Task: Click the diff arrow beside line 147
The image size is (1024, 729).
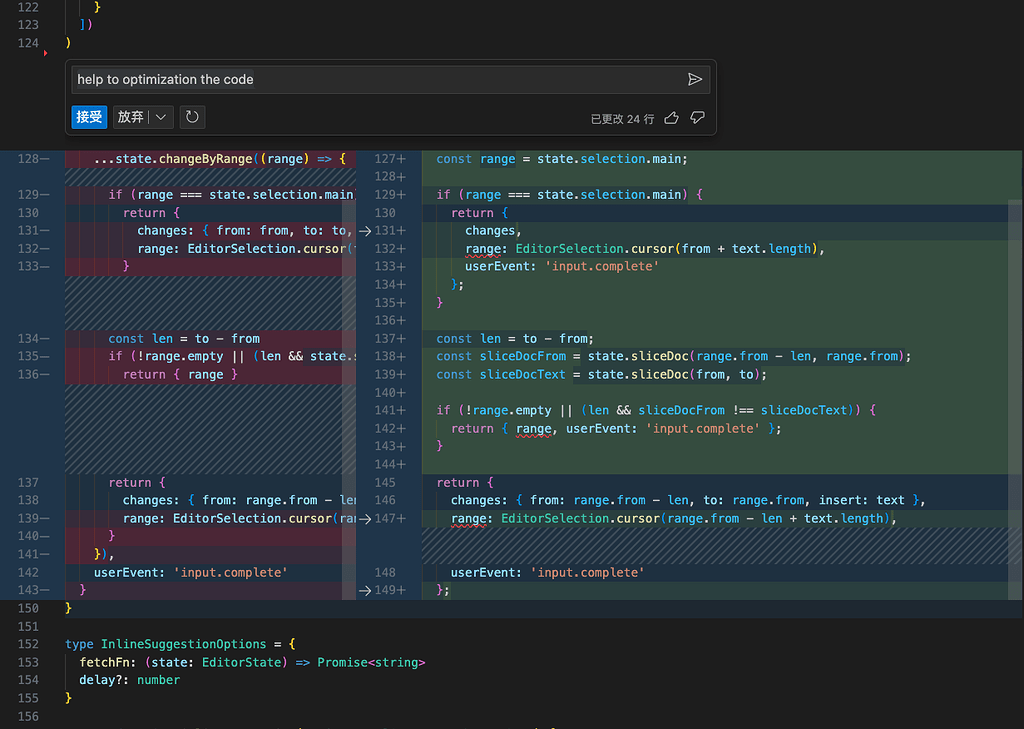Action: [x=364, y=518]
